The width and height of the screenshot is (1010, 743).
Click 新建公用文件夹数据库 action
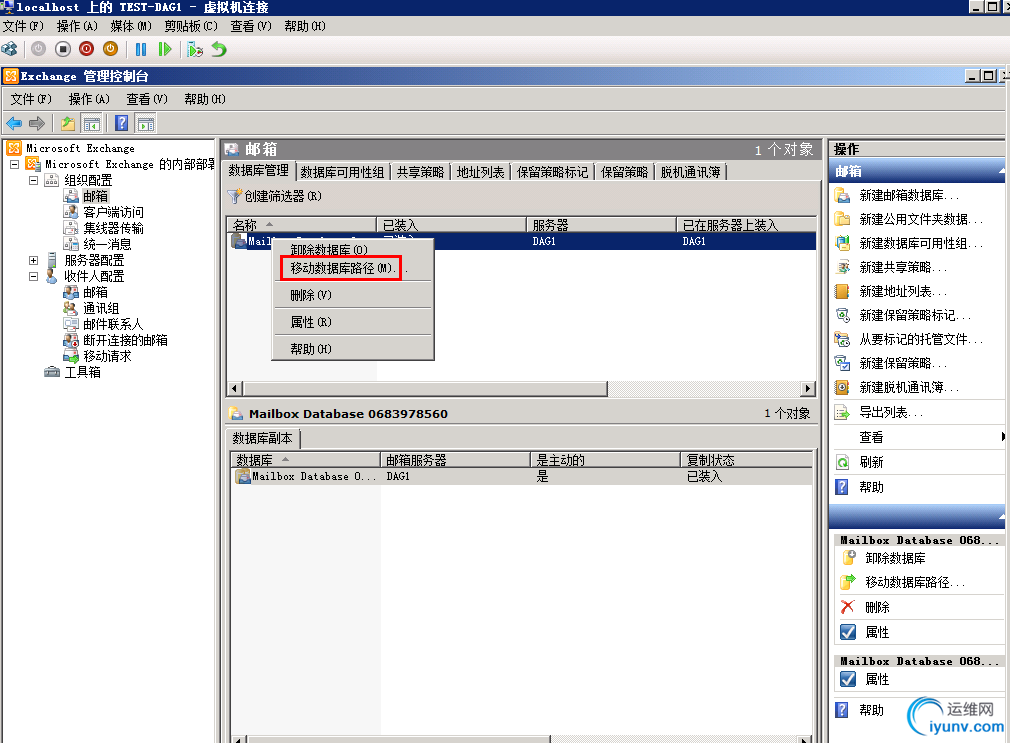pyautogui.click(x=920, y=219)
